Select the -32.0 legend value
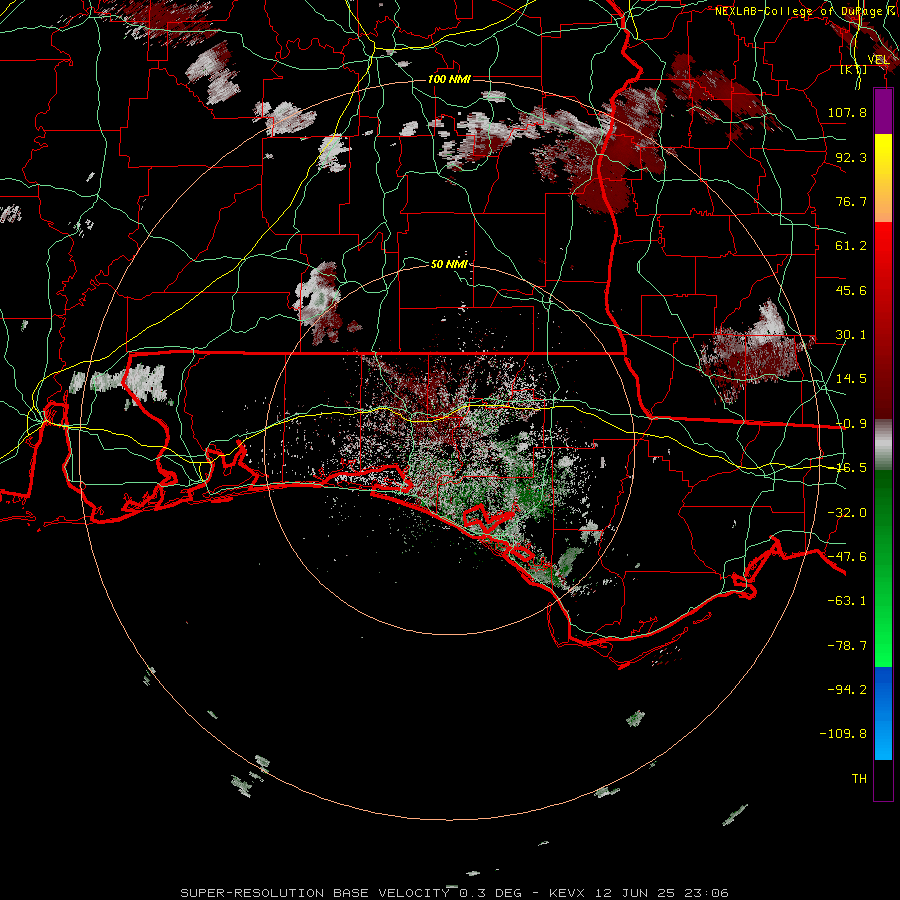This screenshot has width=900, height=900. tap(847, 513)
